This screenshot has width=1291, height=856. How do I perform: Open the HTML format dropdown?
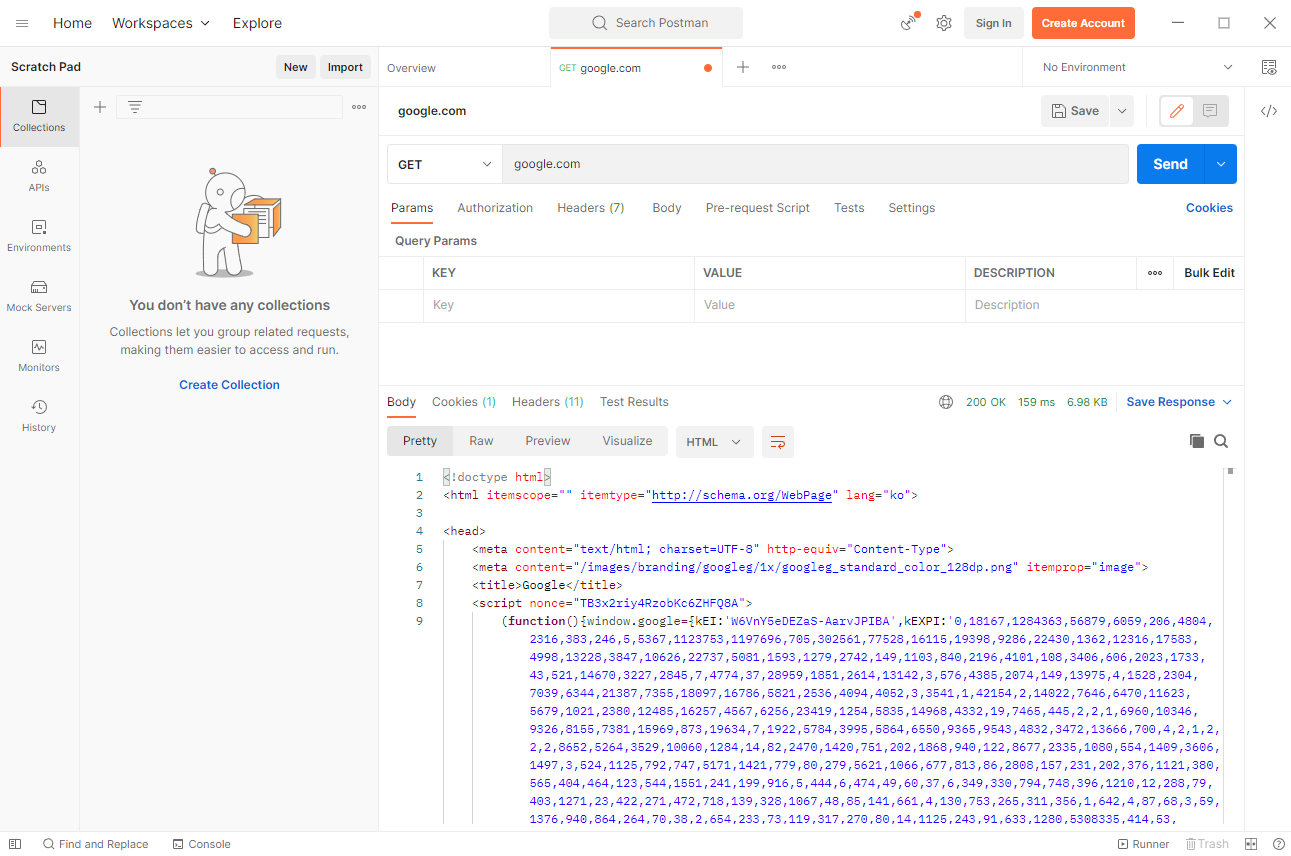715,442
